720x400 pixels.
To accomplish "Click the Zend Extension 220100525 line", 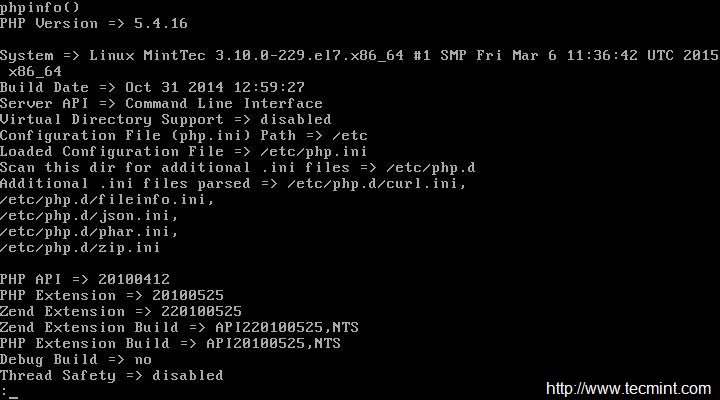I will pos(121,311).
